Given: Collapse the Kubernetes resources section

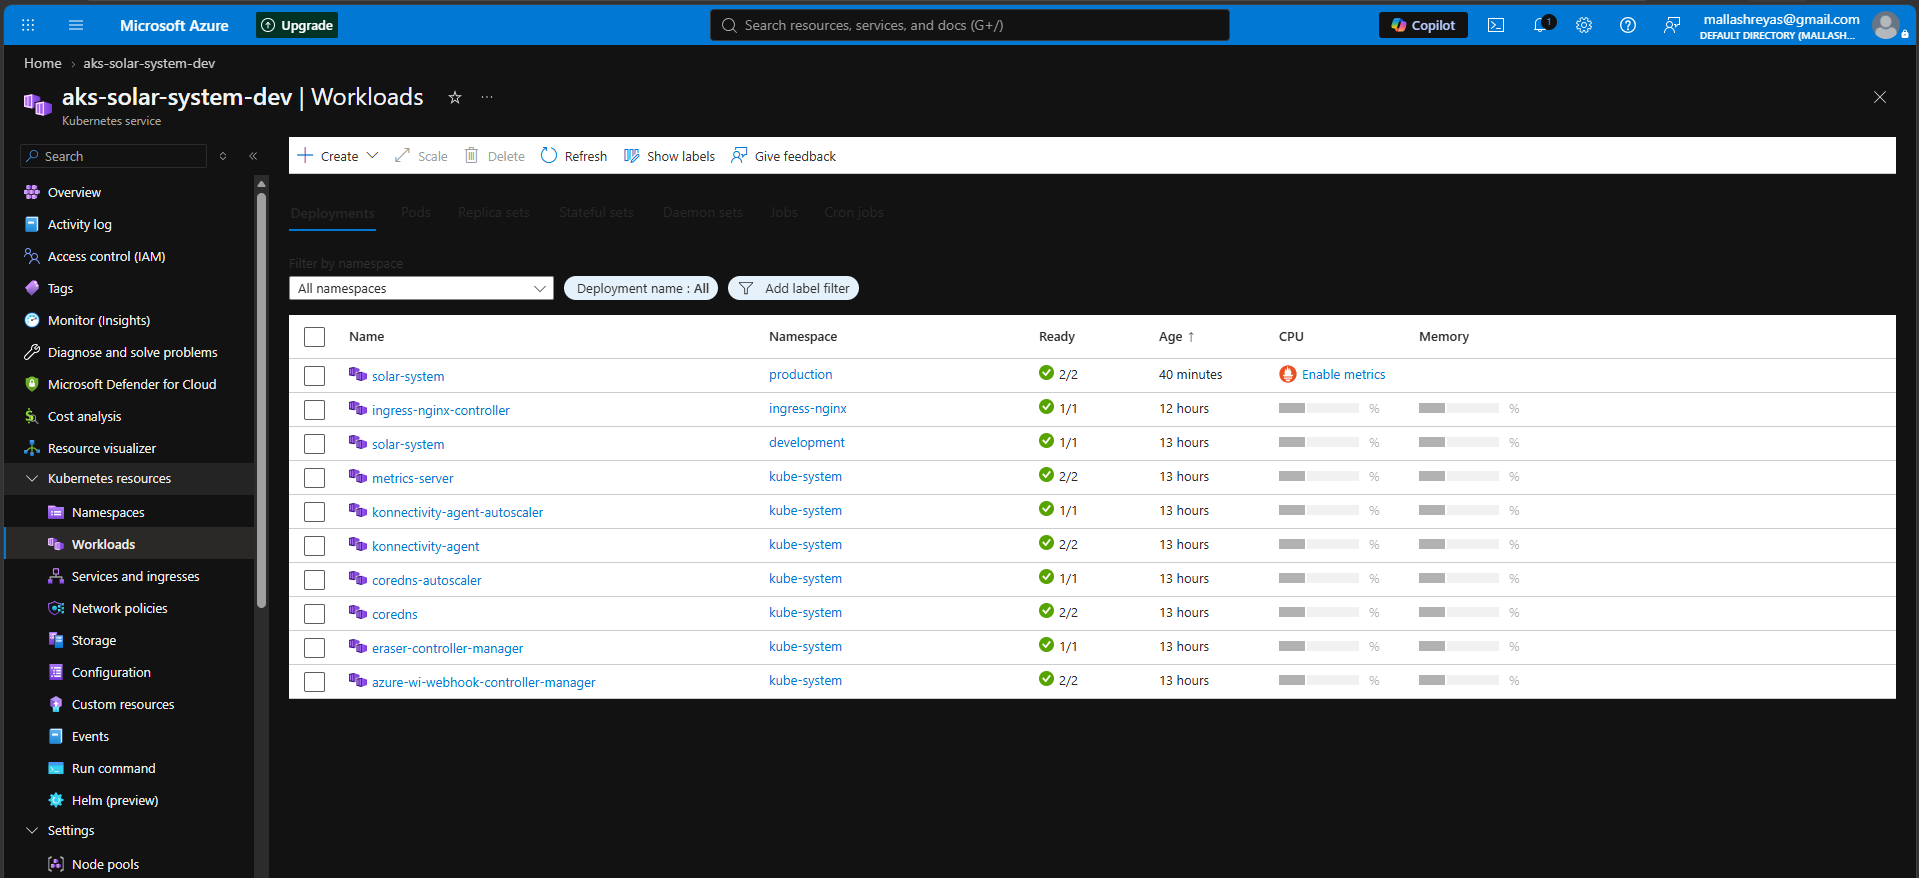Looking at the screenshot, I should [x=32, y=479].
